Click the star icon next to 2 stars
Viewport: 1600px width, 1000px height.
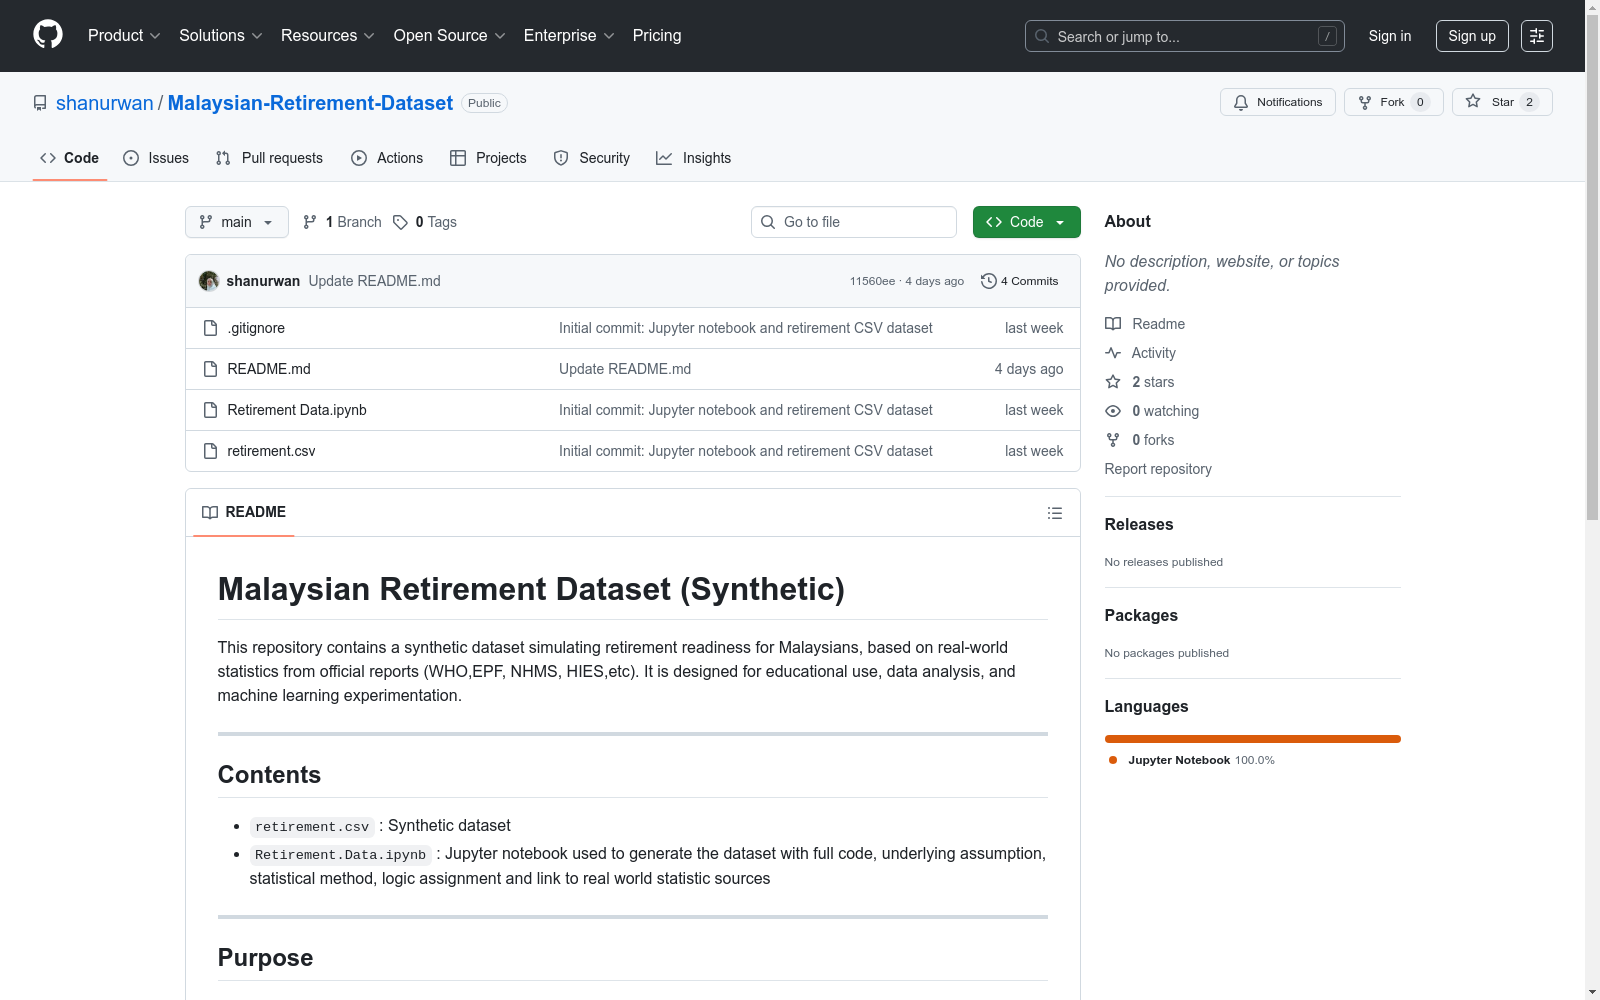[x=1113, y=382]
